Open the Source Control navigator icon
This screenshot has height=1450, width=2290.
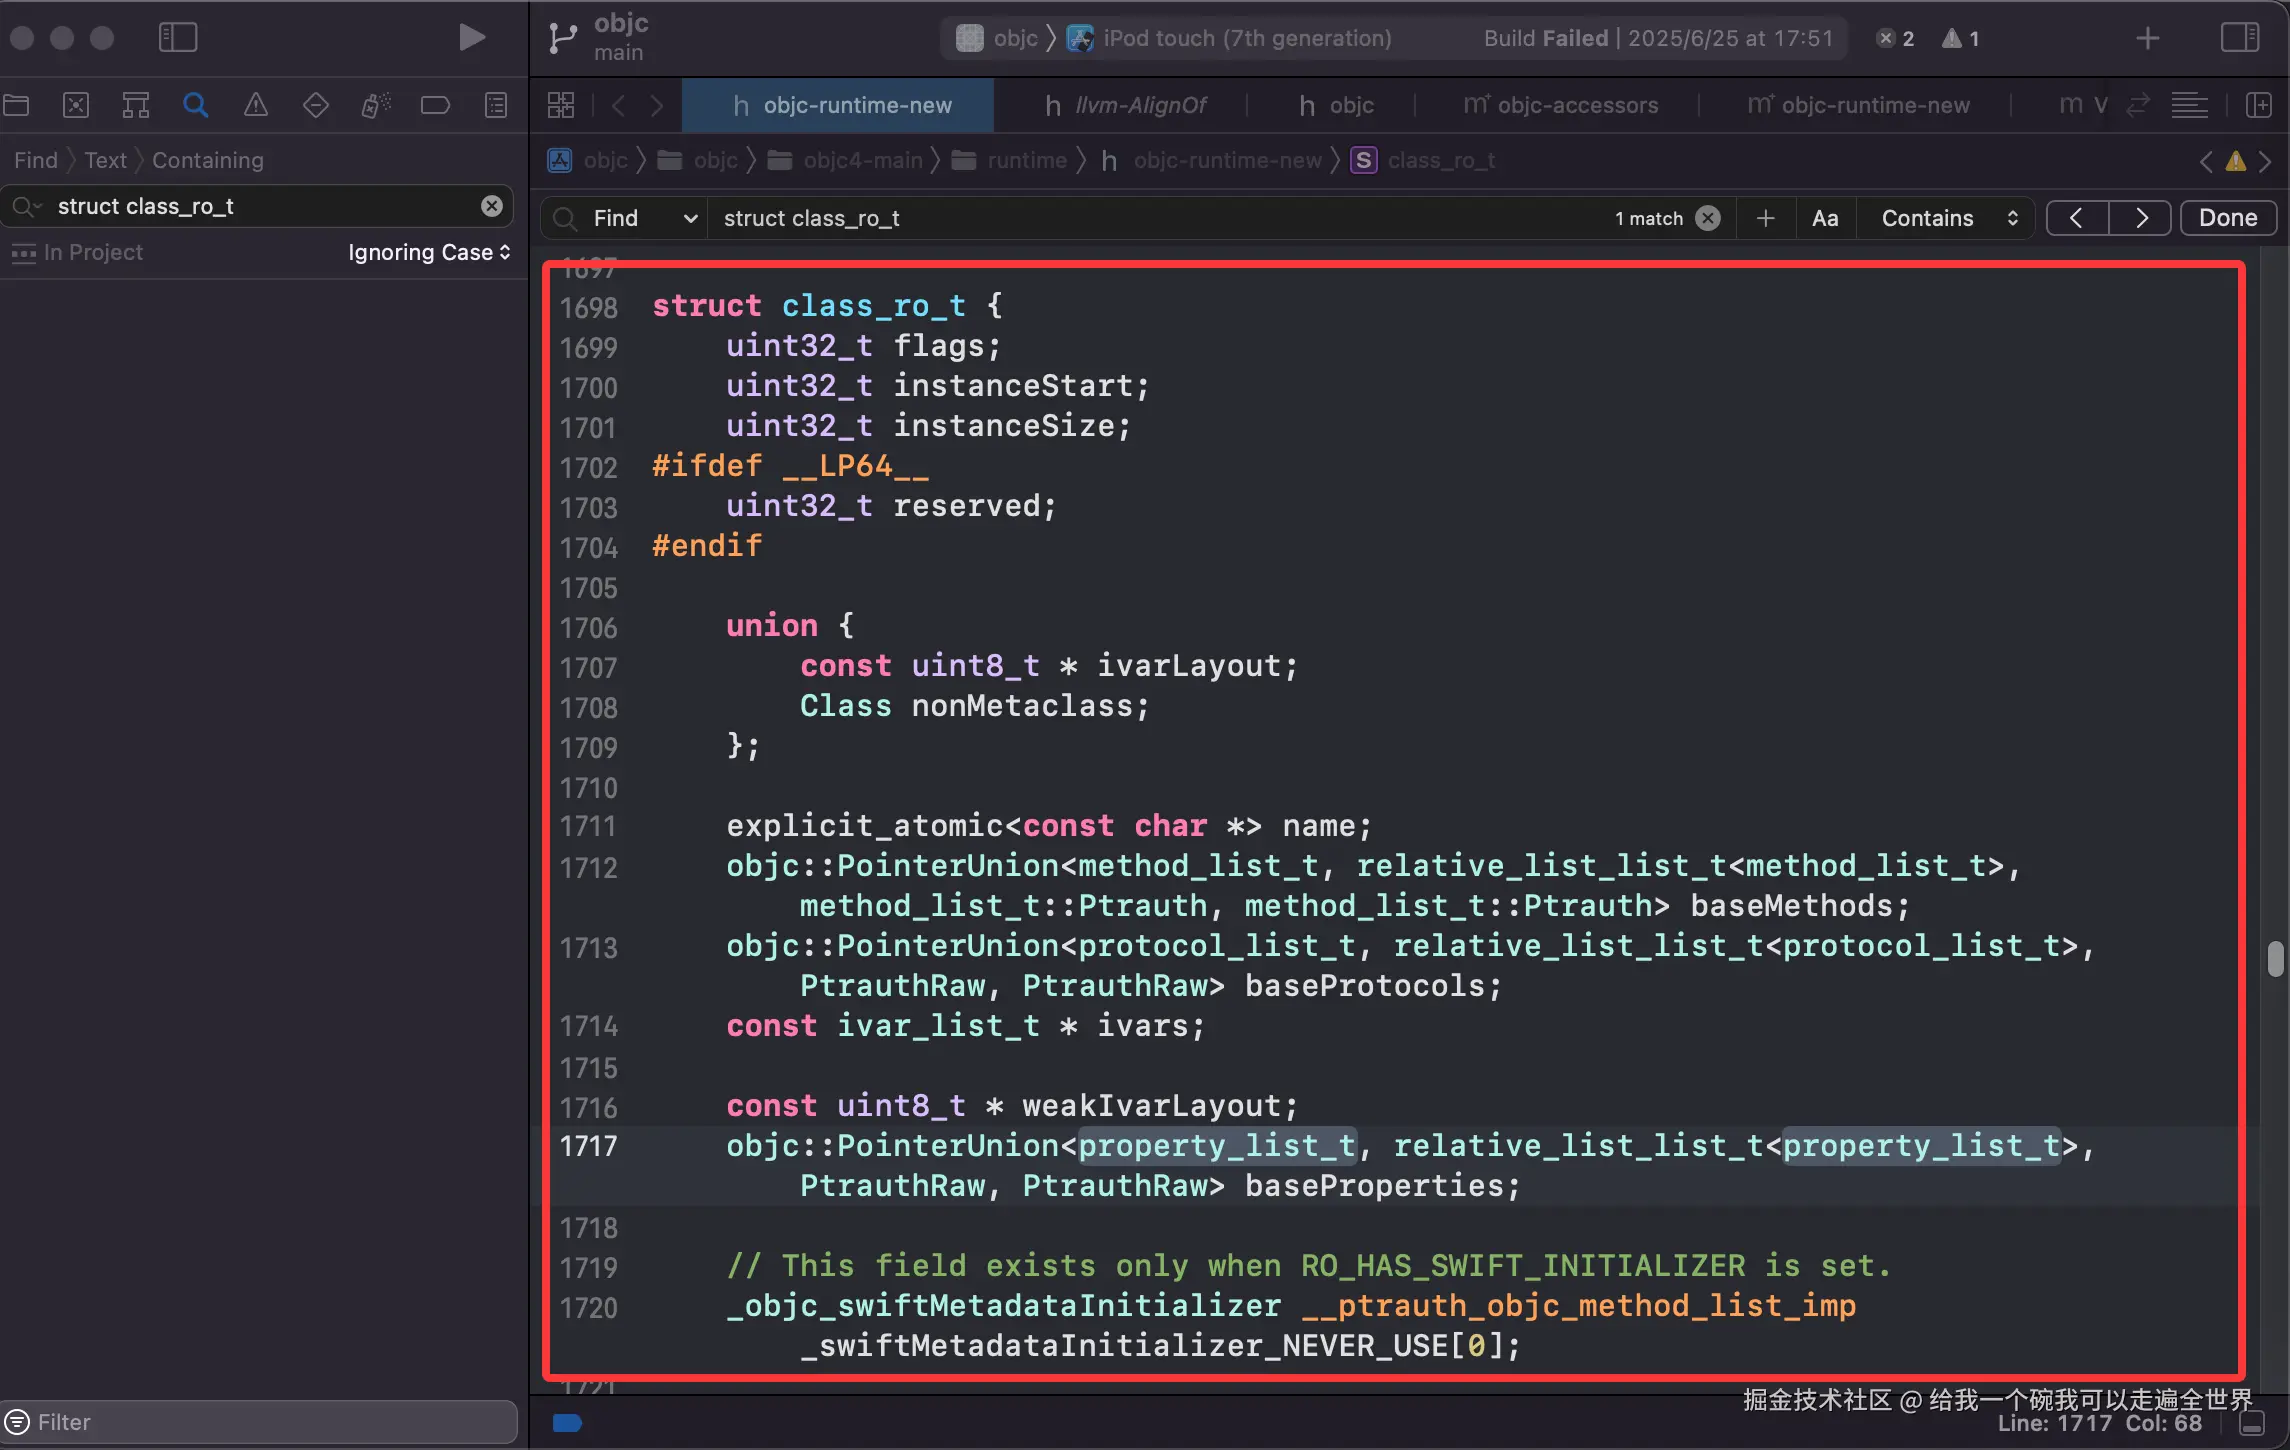click(x=76, y=105)
